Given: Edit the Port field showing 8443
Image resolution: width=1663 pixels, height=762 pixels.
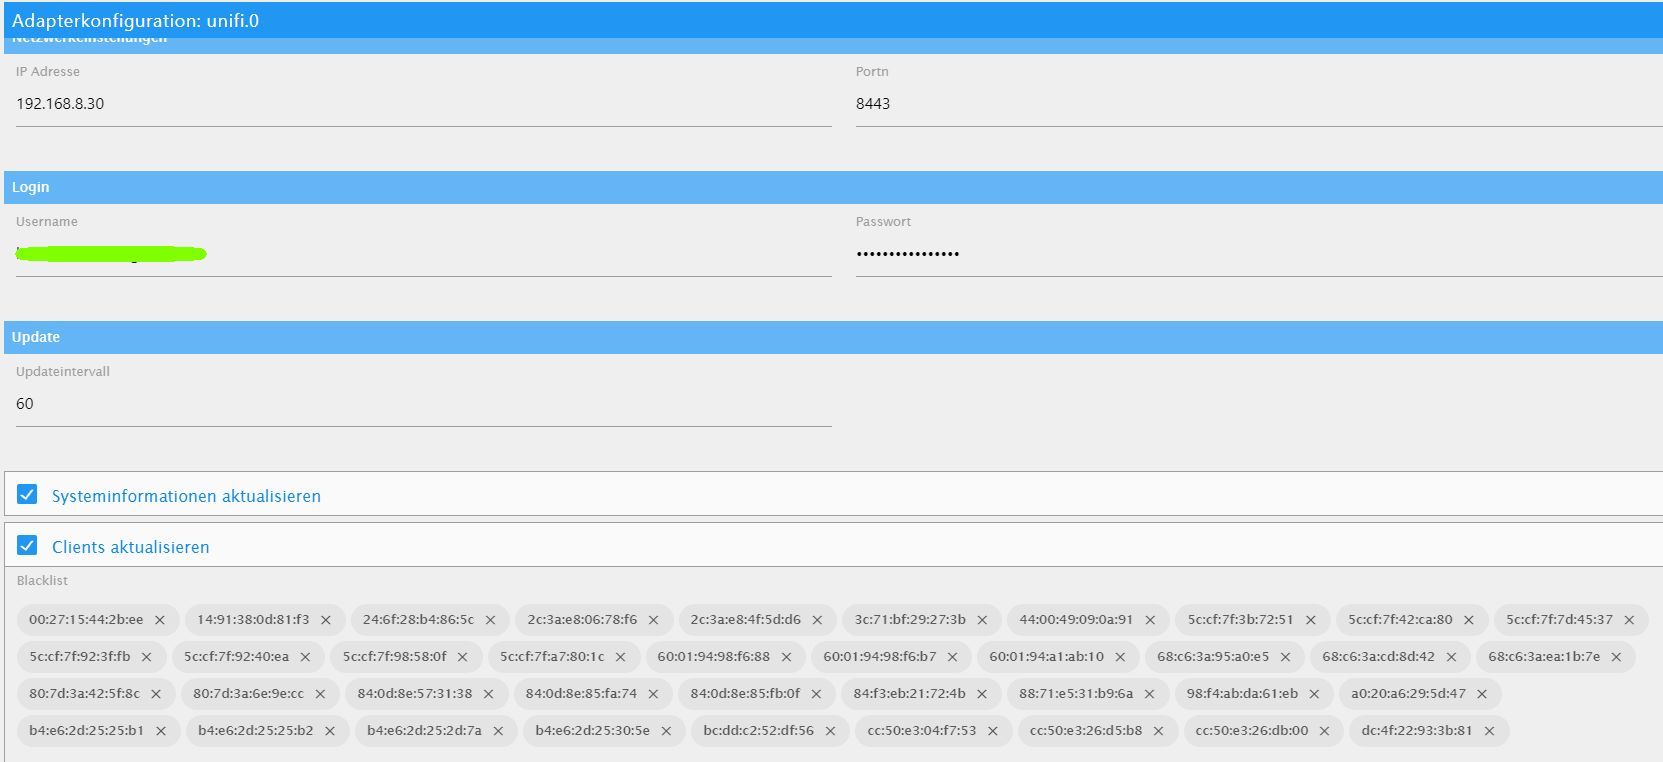Looking at the screenshot, I should [x=1259, y=104].
